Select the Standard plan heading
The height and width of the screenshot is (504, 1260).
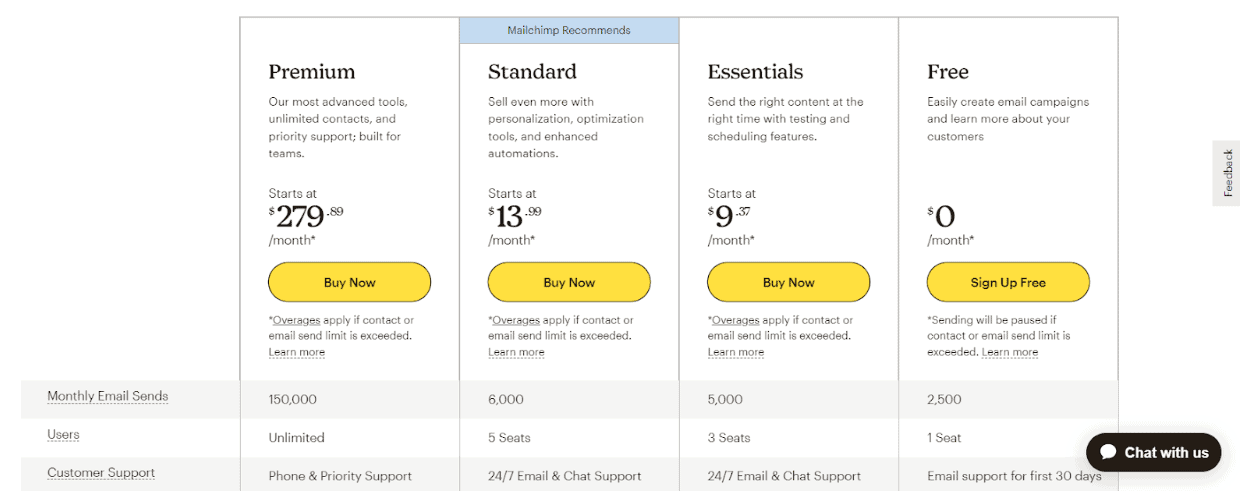coord(532,72)
